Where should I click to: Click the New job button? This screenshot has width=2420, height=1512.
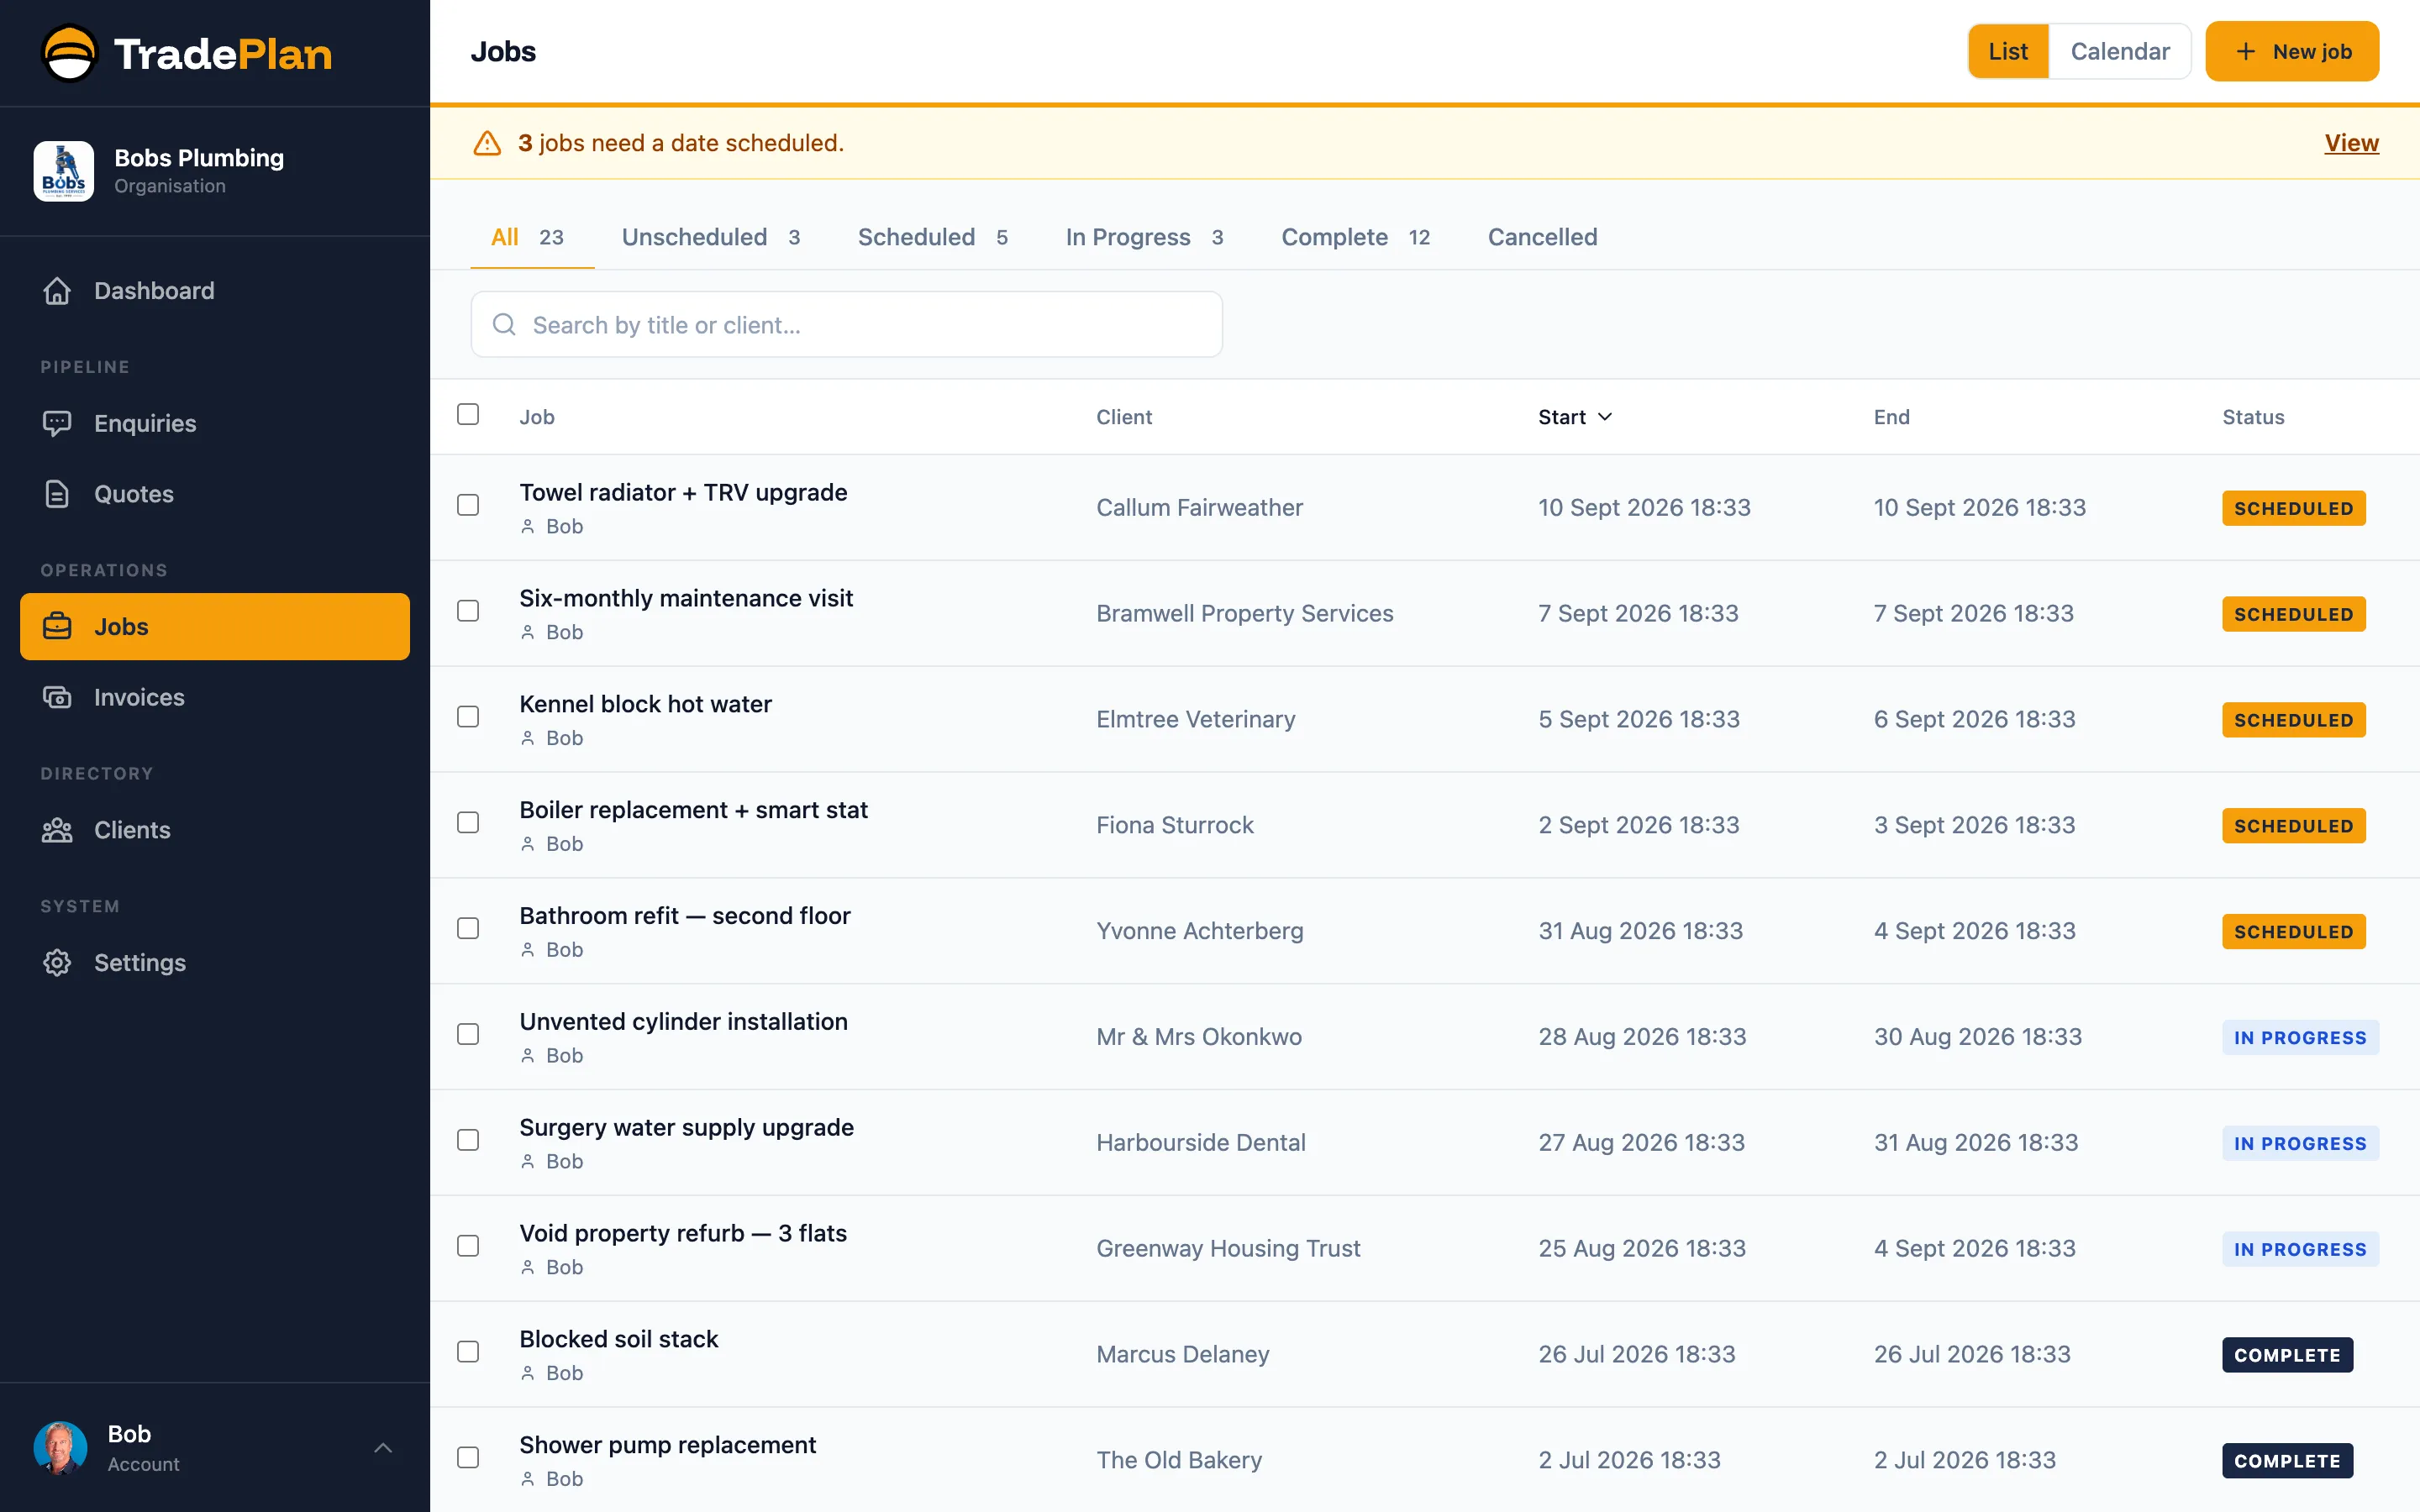[x=2292, y=52]
